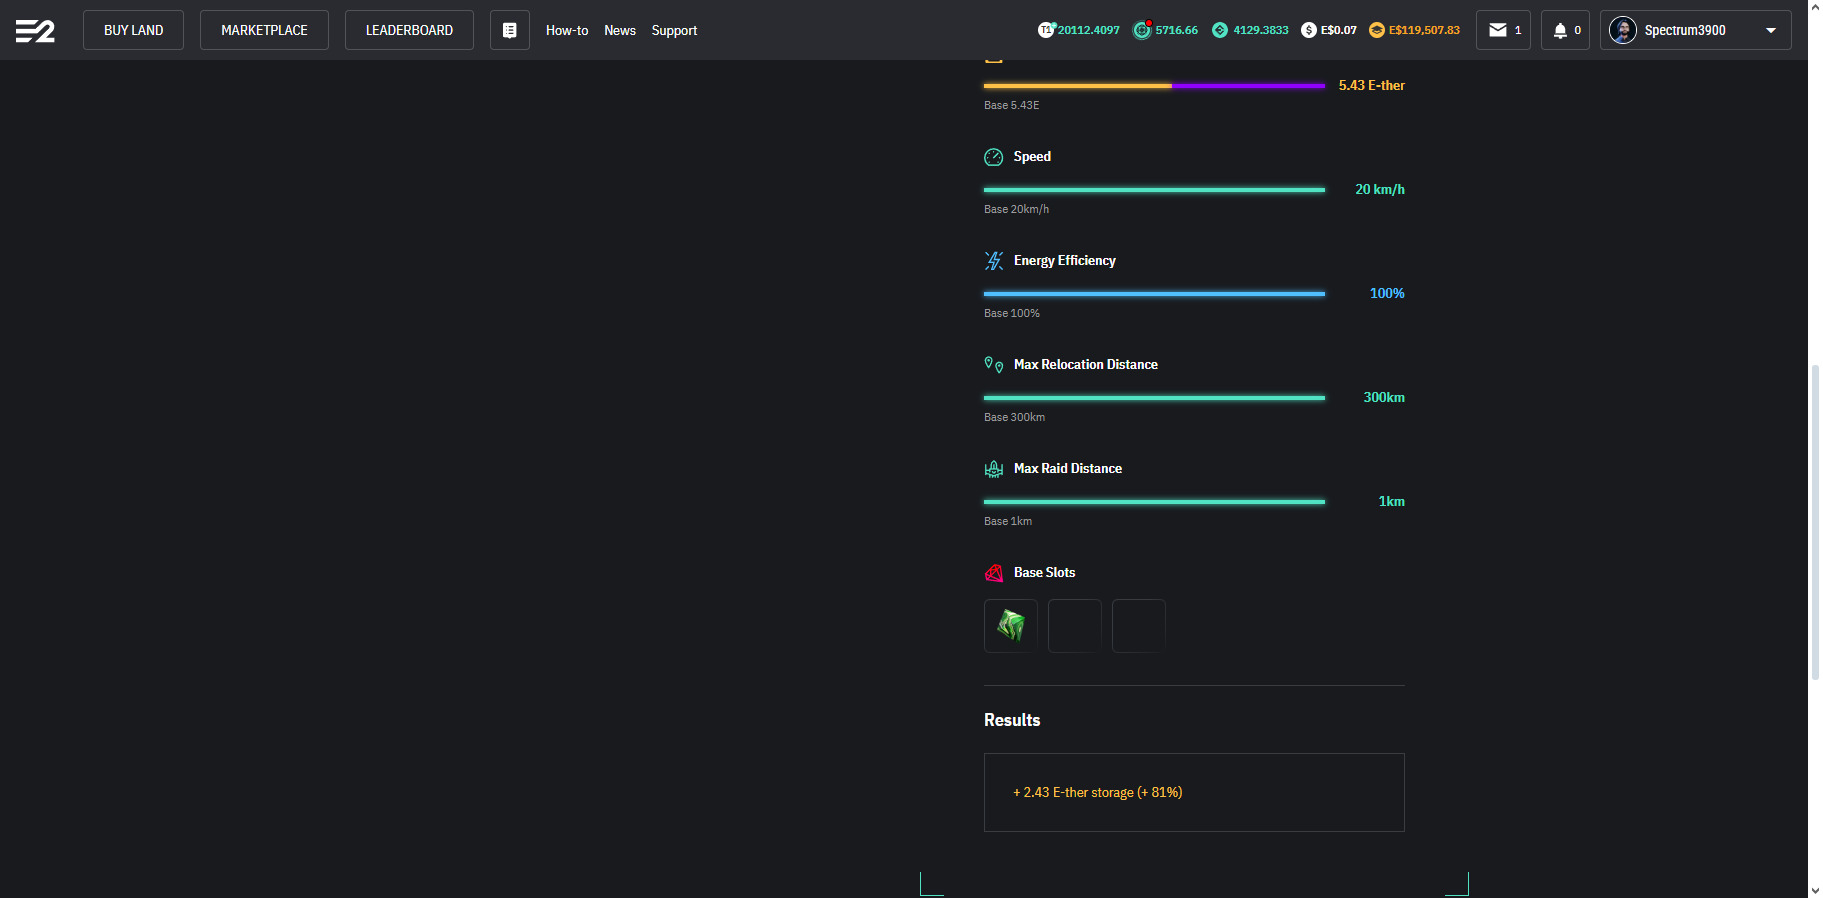Click the Energy Efficiency lightning icon
1823x898 pixels.
[993, 261]
